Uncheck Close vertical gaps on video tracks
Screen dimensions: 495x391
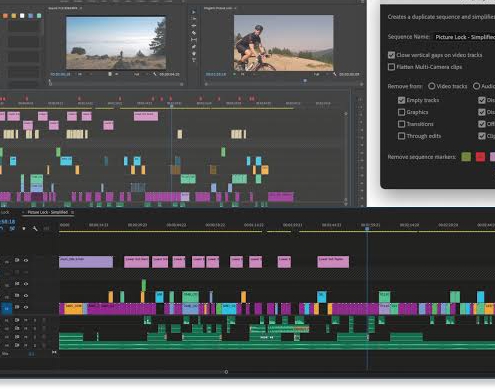(x=391, y=55)
